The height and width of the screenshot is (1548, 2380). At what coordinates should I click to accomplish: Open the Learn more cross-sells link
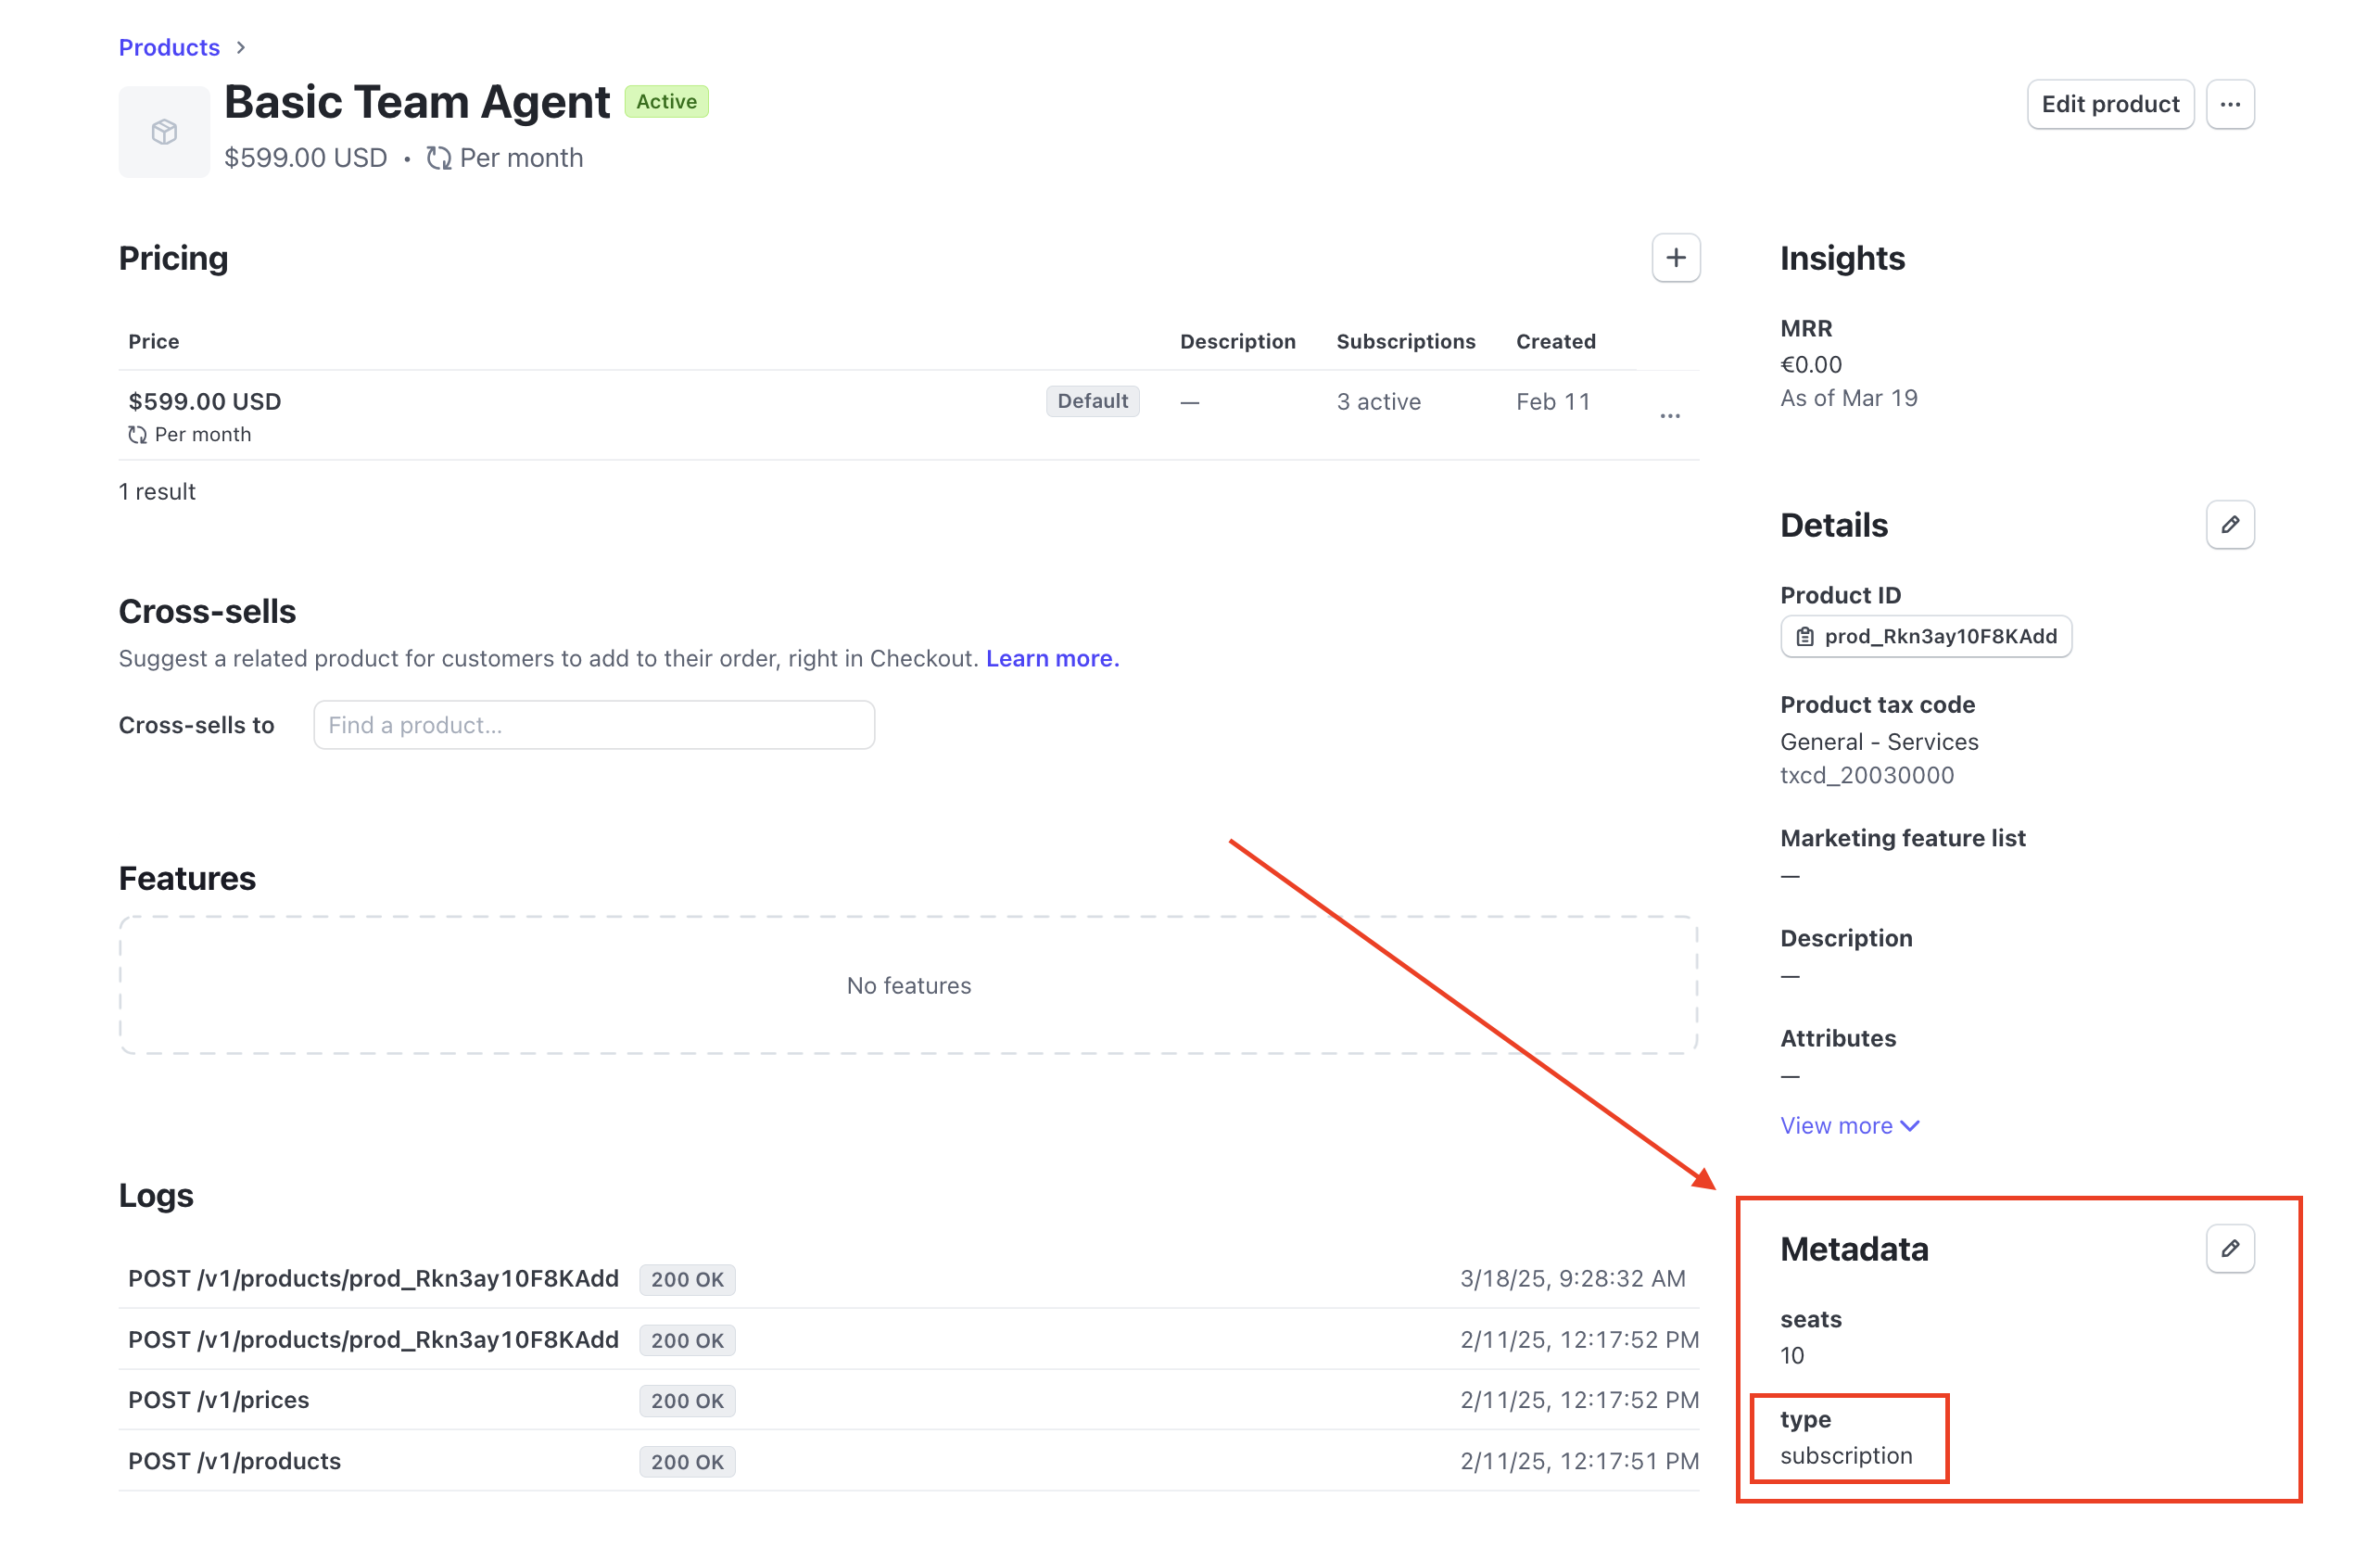click(1051, 658)
